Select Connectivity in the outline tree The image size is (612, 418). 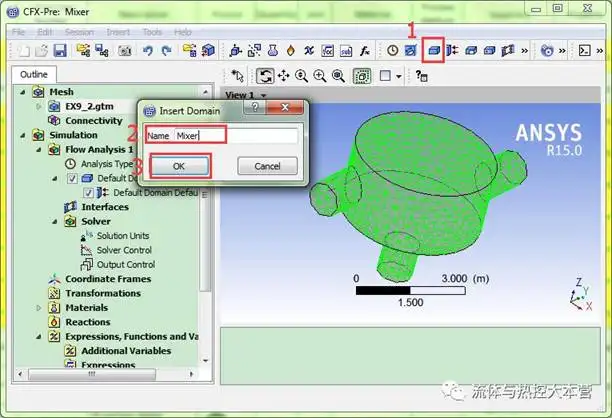coord(94,121)
